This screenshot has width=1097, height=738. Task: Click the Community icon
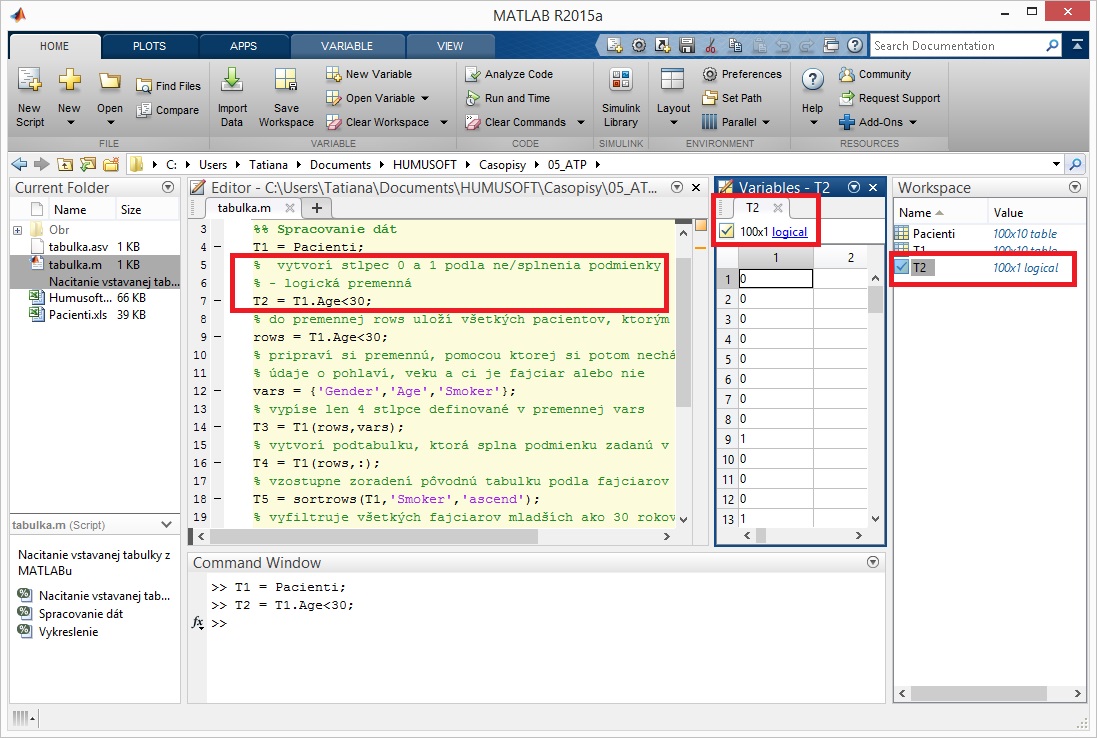[x=847, y=74]
